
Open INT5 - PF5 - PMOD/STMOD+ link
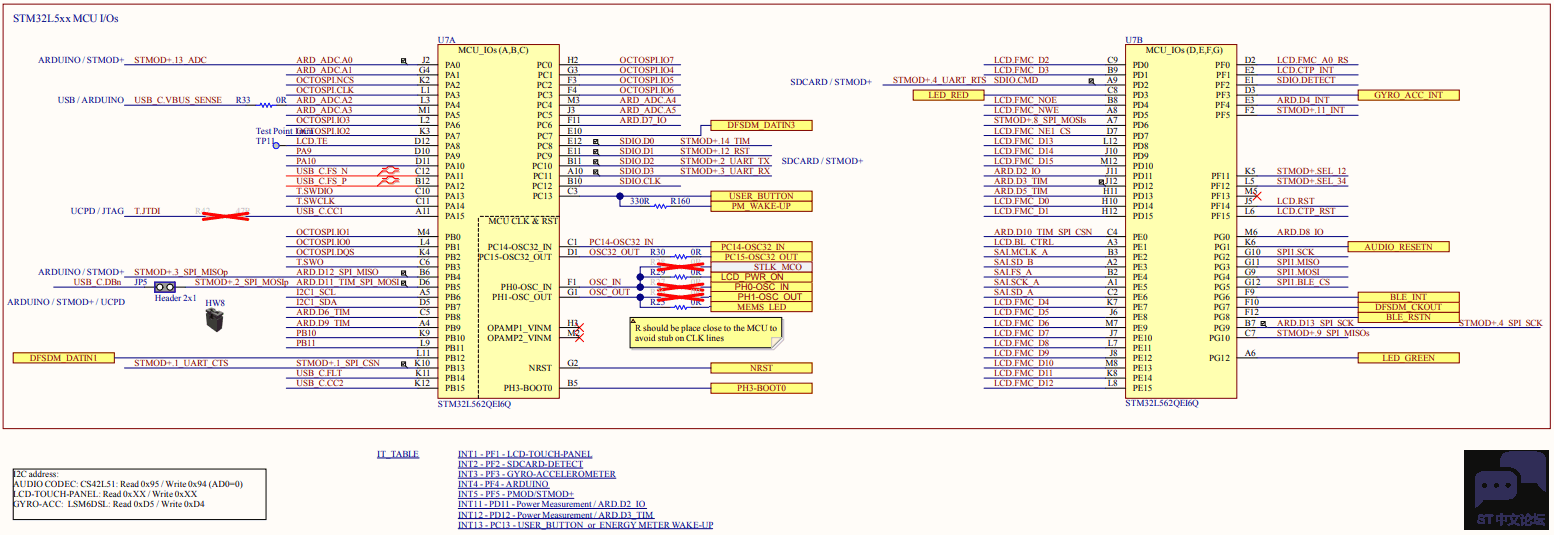[516, 495]
